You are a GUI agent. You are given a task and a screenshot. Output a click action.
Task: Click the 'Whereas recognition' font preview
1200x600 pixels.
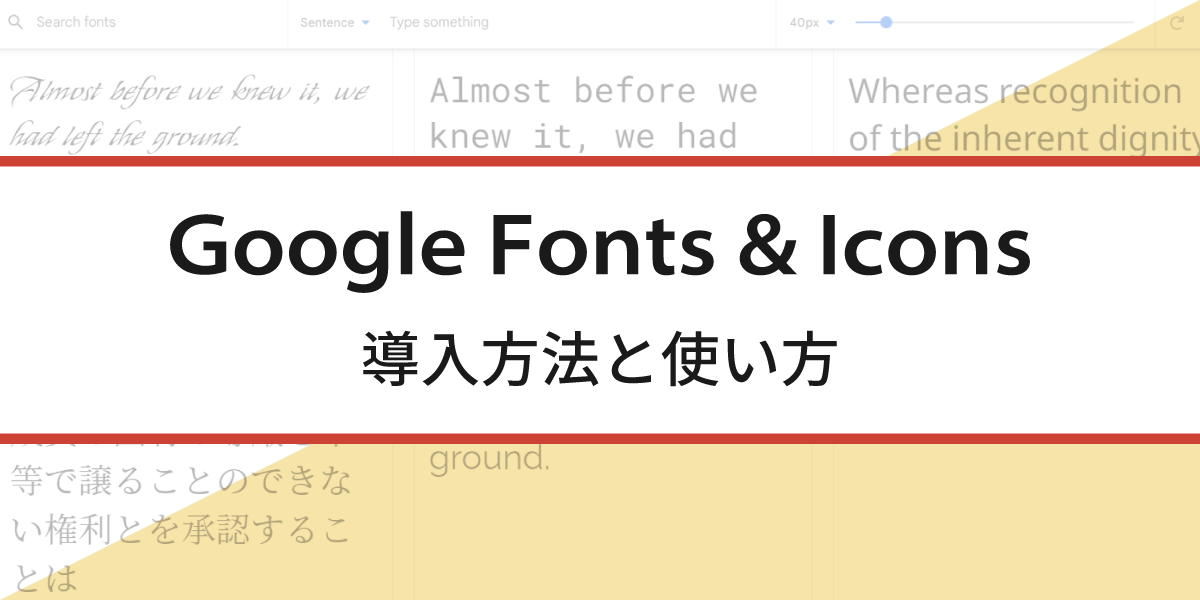point(1023,113)
